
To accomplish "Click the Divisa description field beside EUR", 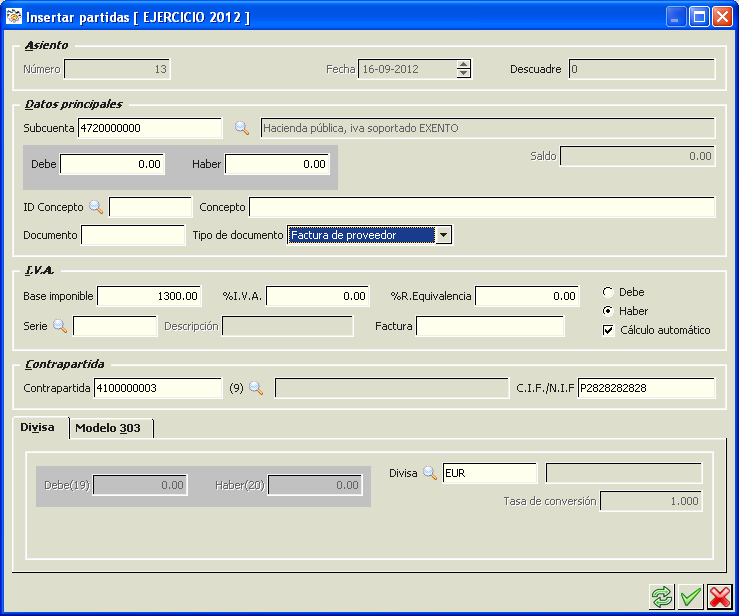I will tap(624, 473).
